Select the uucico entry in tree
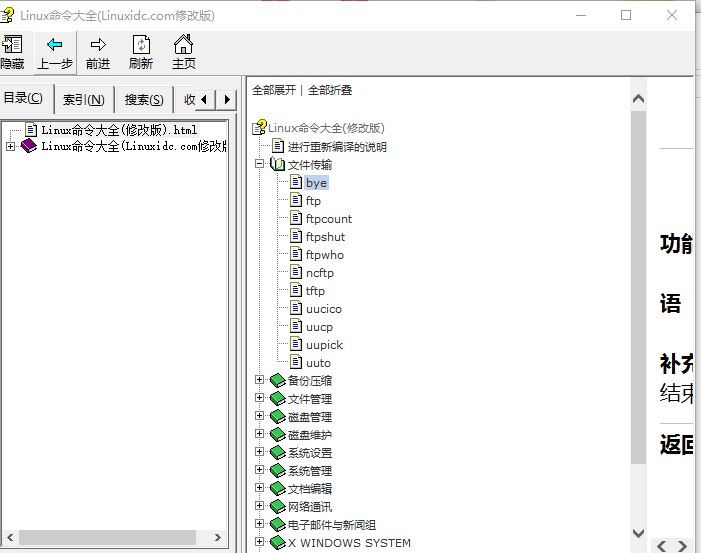Viewport: 701px width, 553px height. 323,309
